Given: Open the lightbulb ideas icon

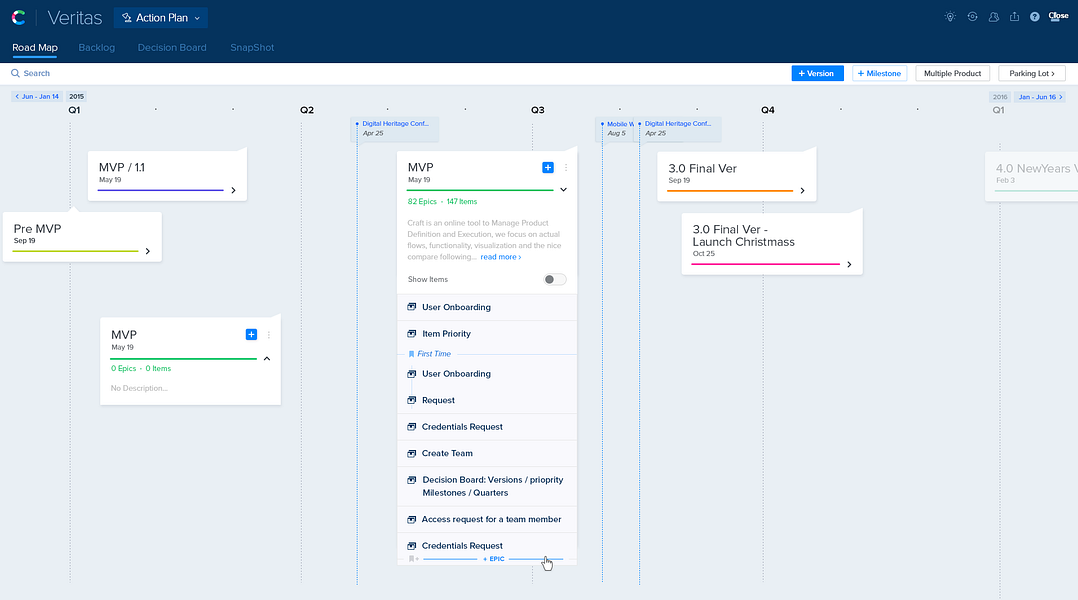Looking at the screenshot, I should coord(950,16).
